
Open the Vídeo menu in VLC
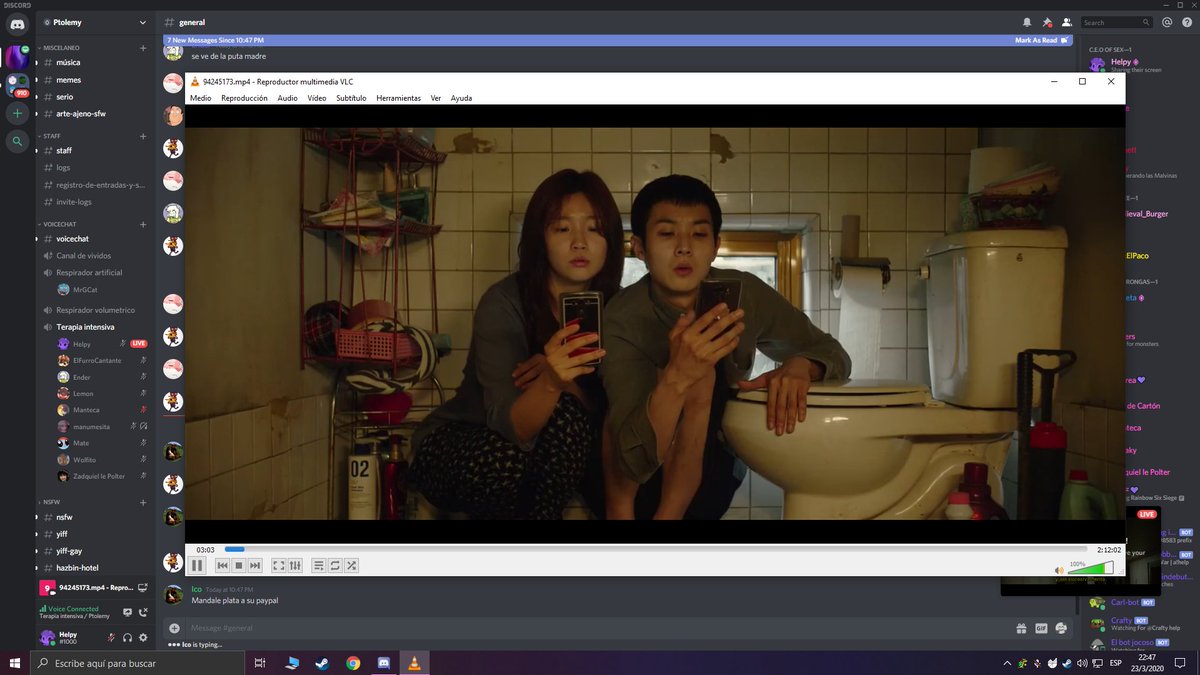[317, 98]
